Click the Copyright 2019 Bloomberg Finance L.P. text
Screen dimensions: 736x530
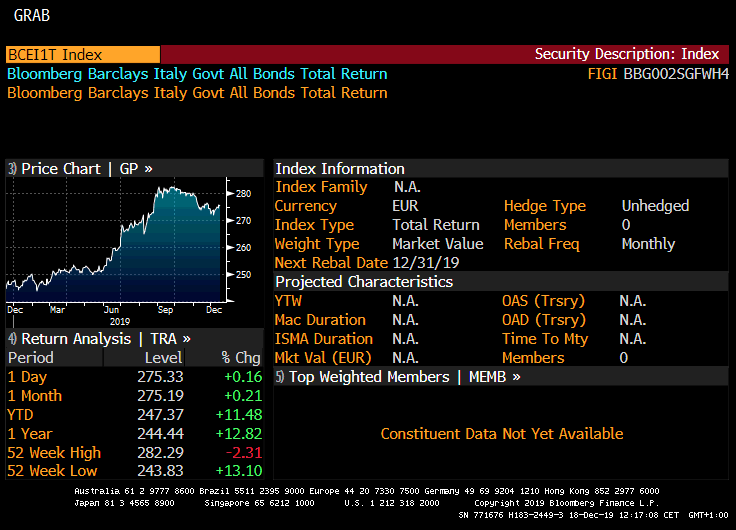click(567, 503)
